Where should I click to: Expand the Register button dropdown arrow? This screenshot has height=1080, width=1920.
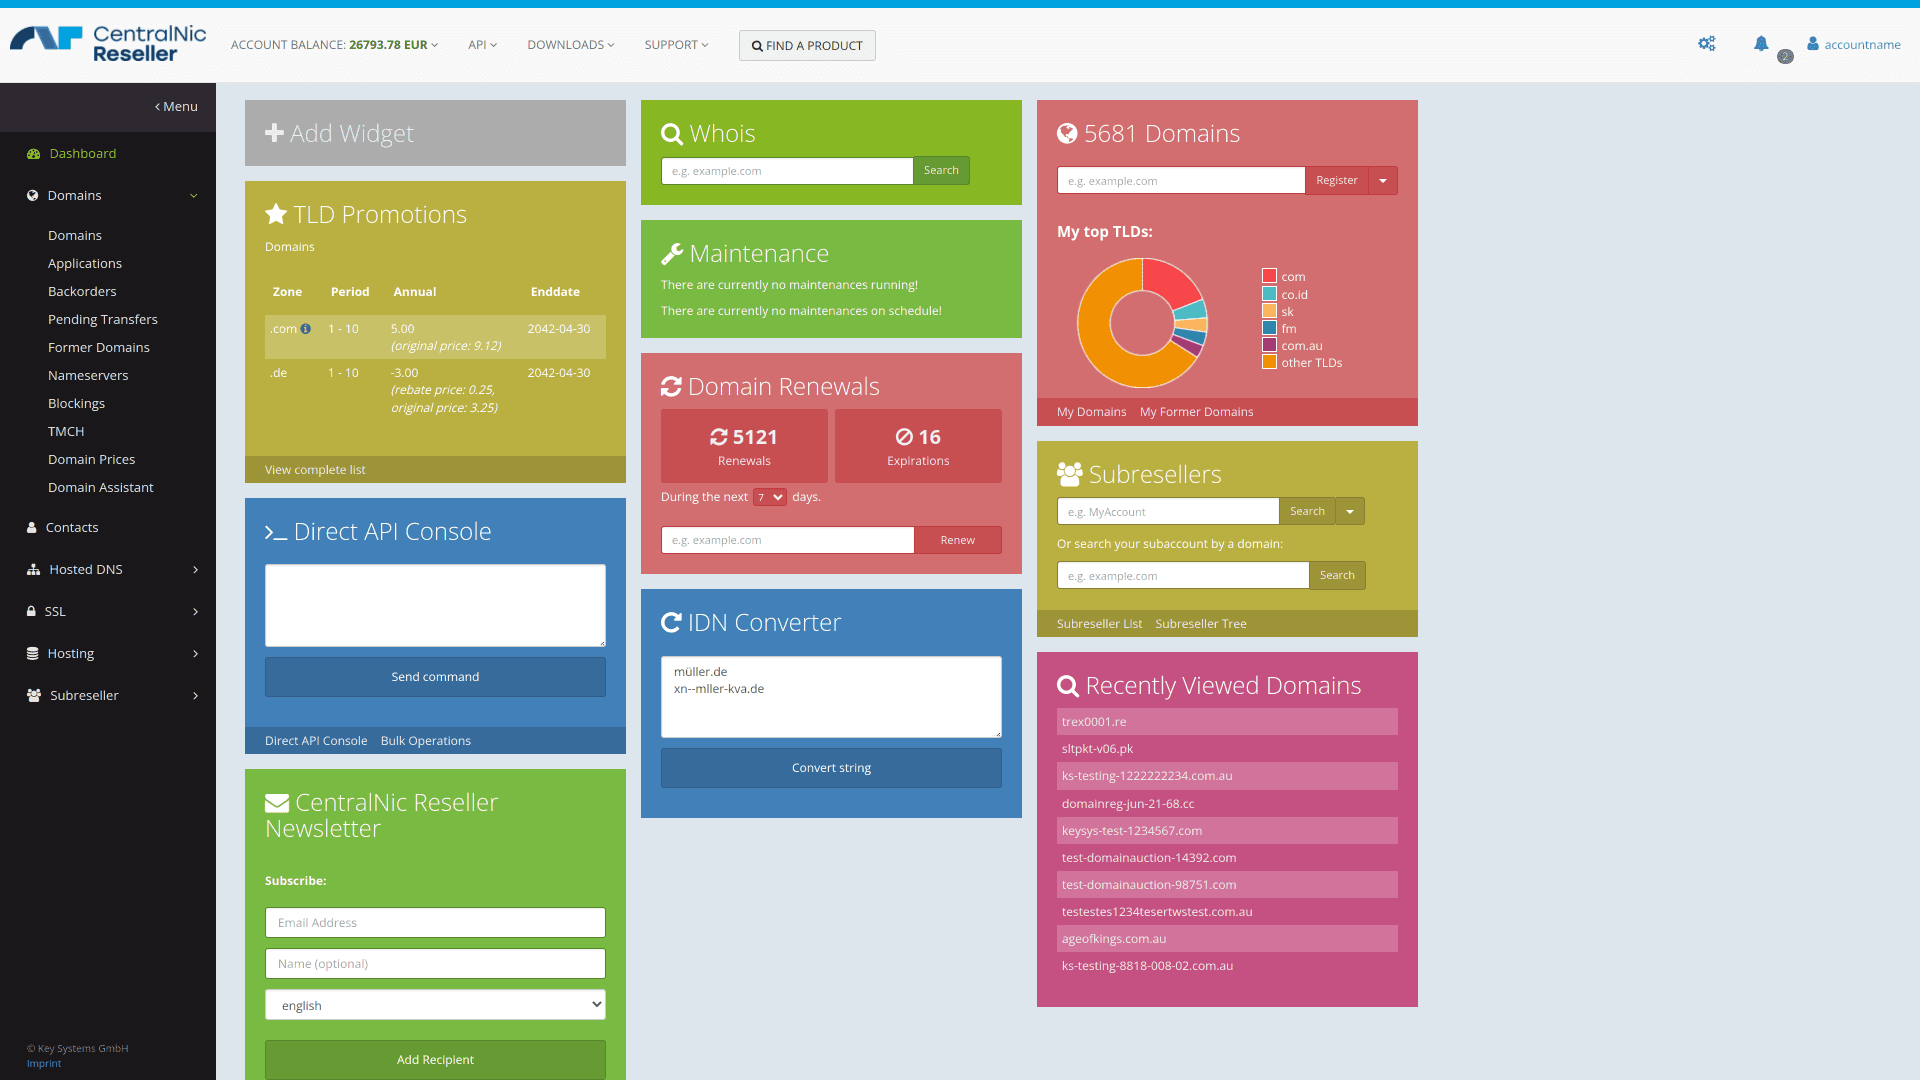[1382, 181]
